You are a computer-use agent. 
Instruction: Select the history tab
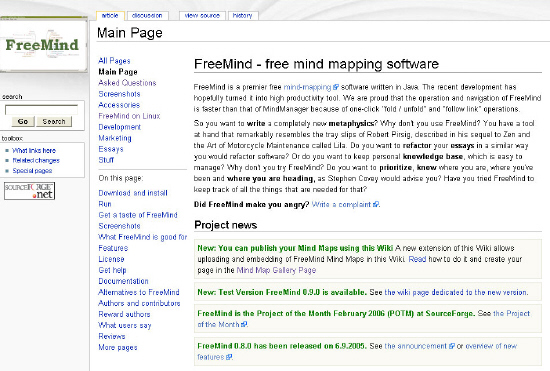[x=243, y=15]
